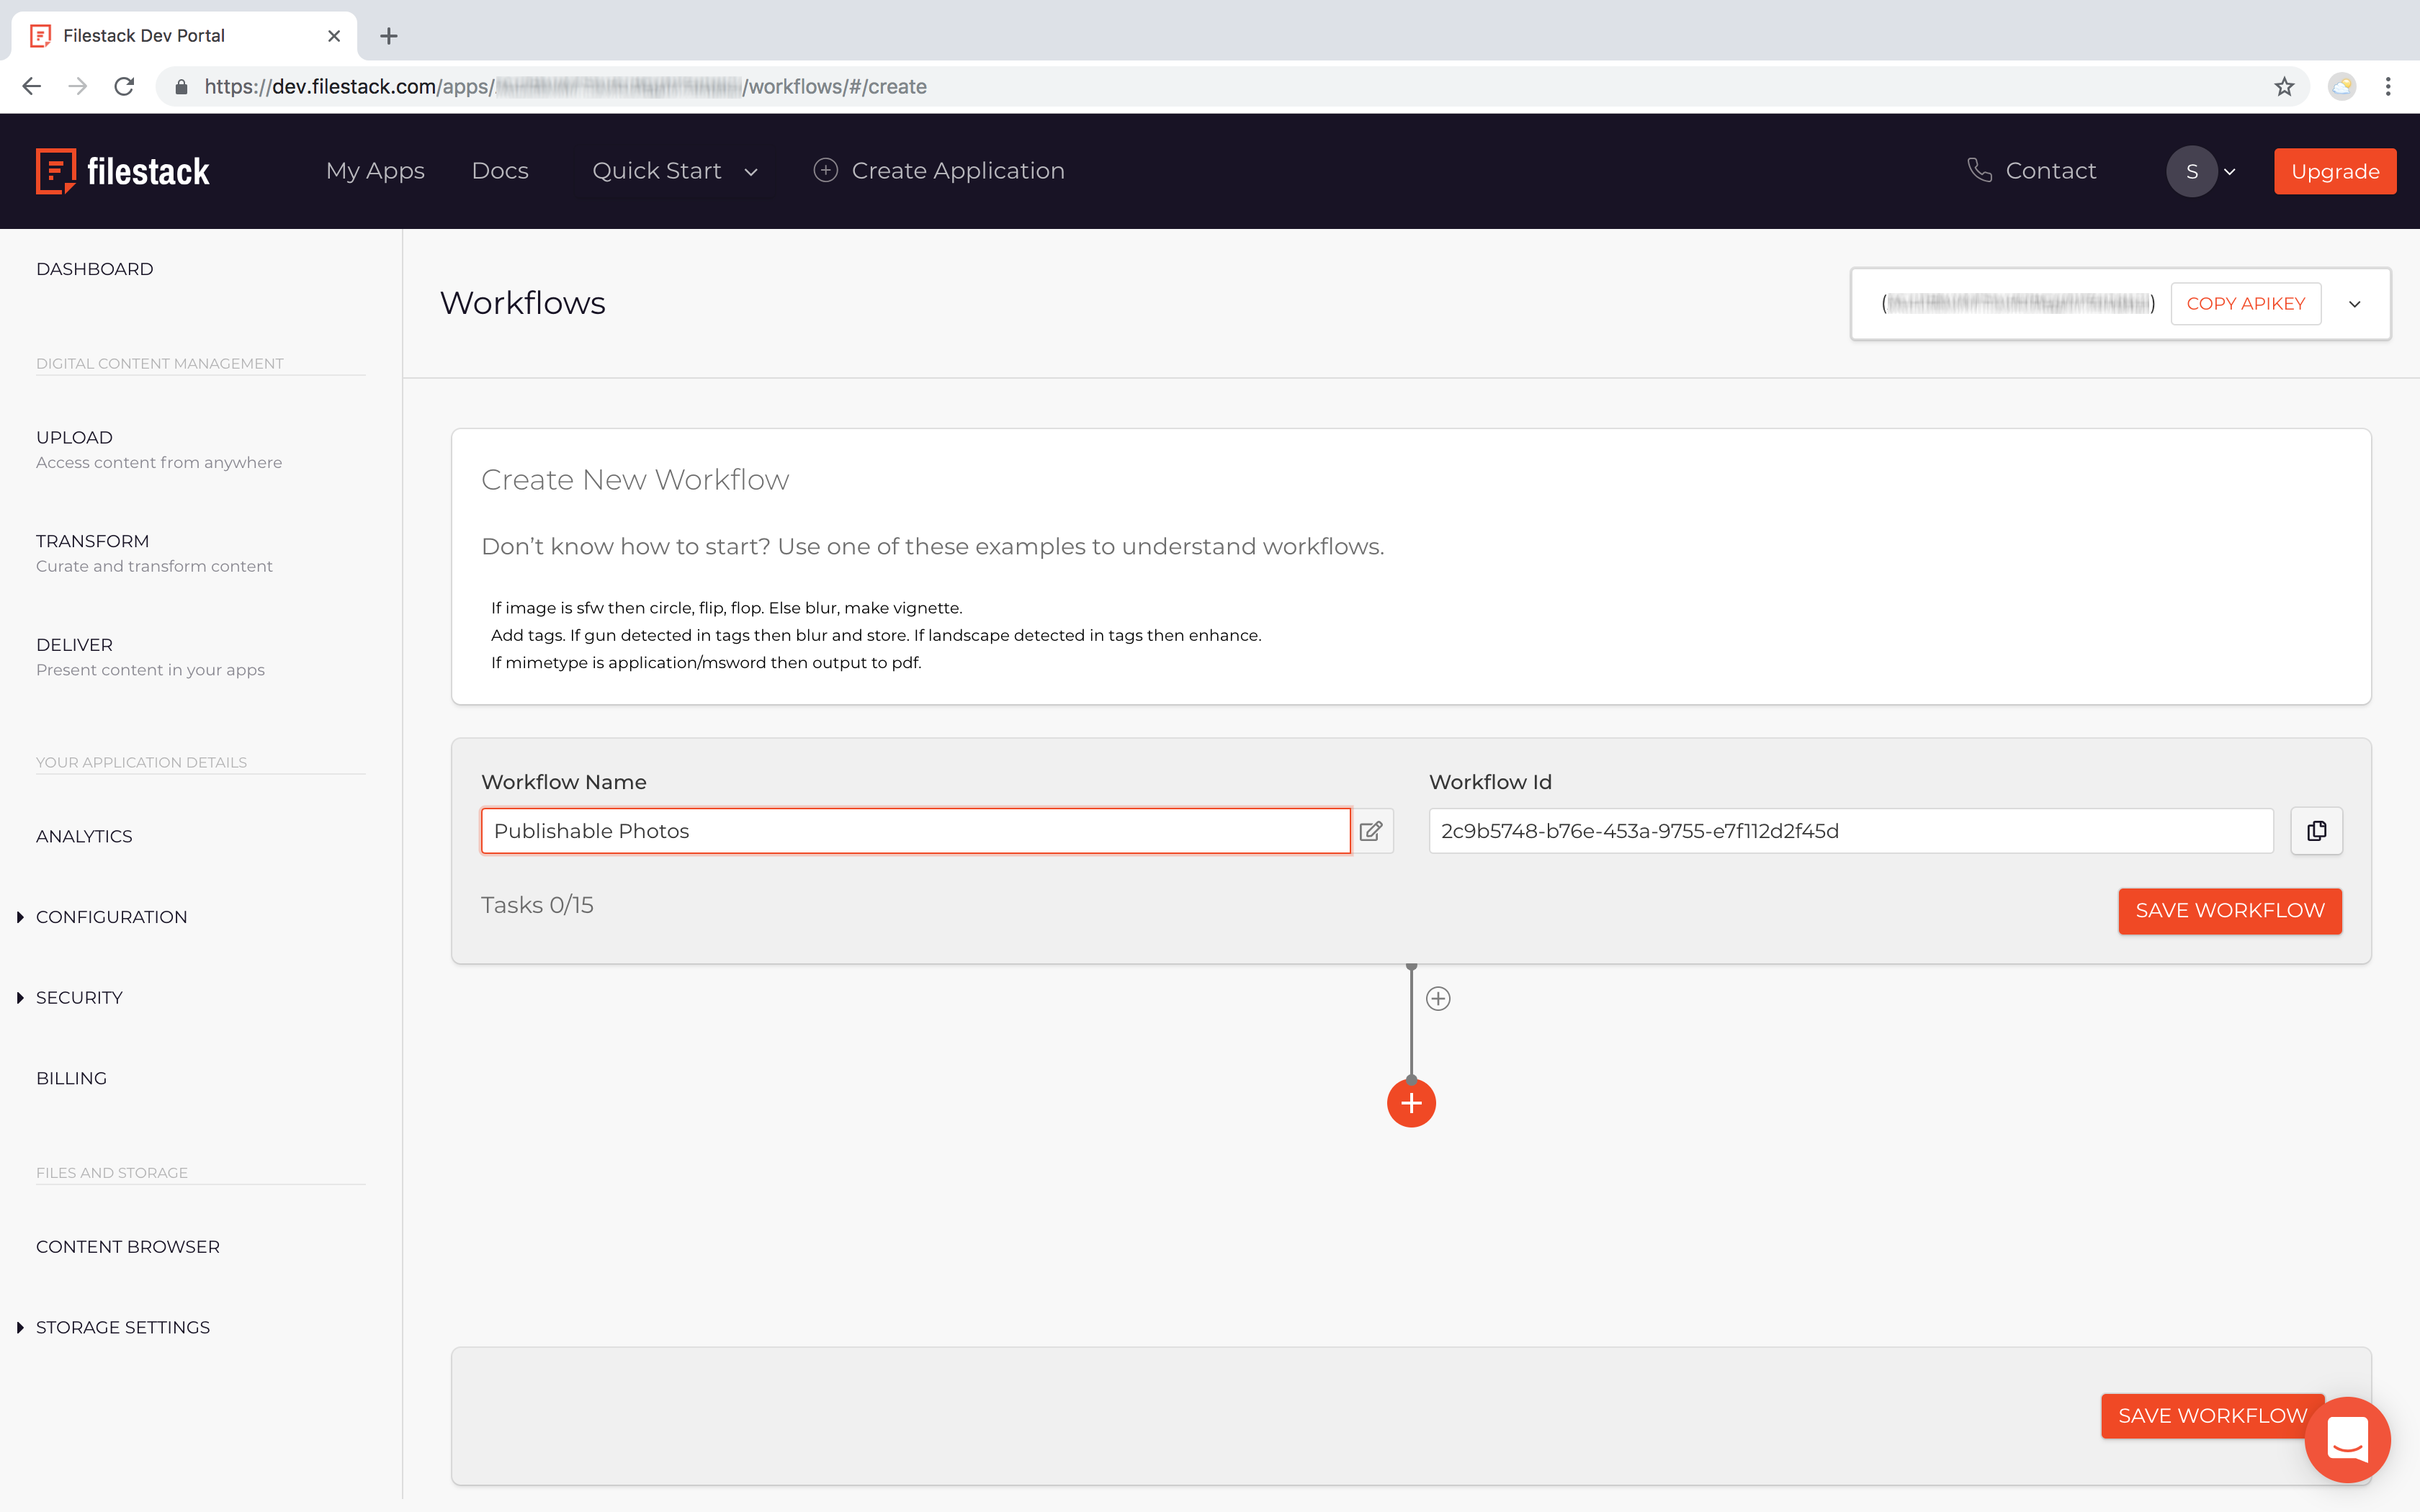Click the Upgrade button

pos(2335,171)
